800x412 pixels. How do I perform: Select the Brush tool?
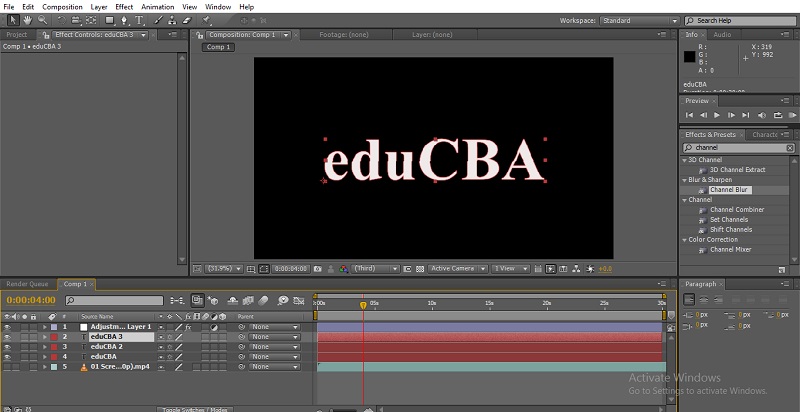[158, 20]
